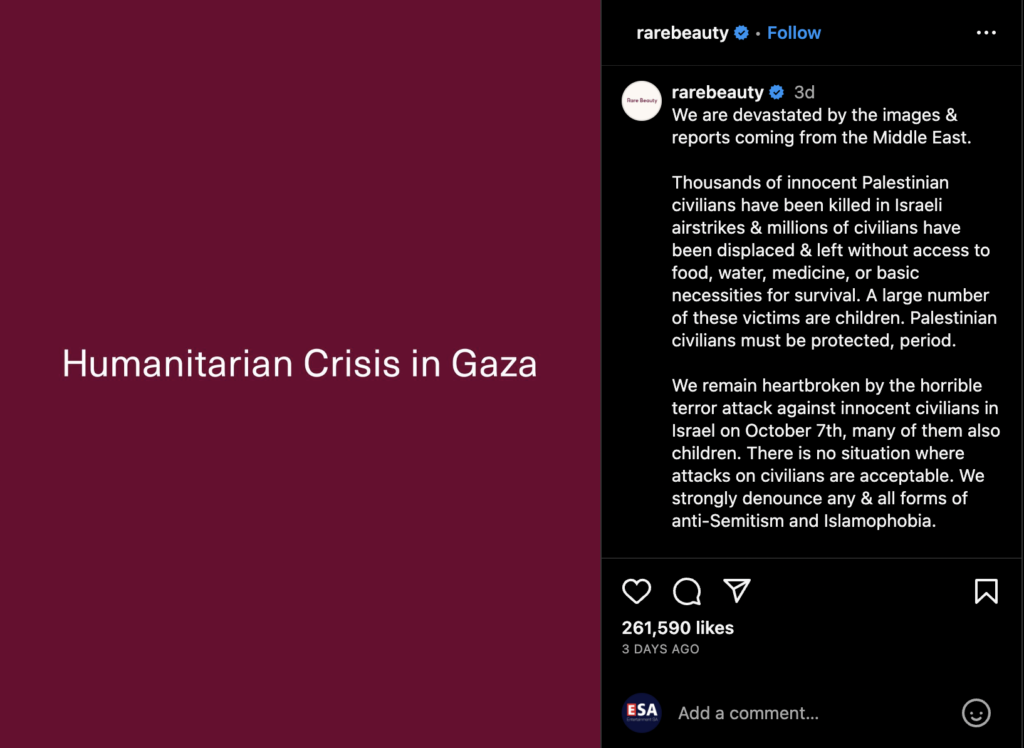Open rarebeauty username above the caption
The width and height of the screenshot is (1024, 748).
(x=718, y=92)
